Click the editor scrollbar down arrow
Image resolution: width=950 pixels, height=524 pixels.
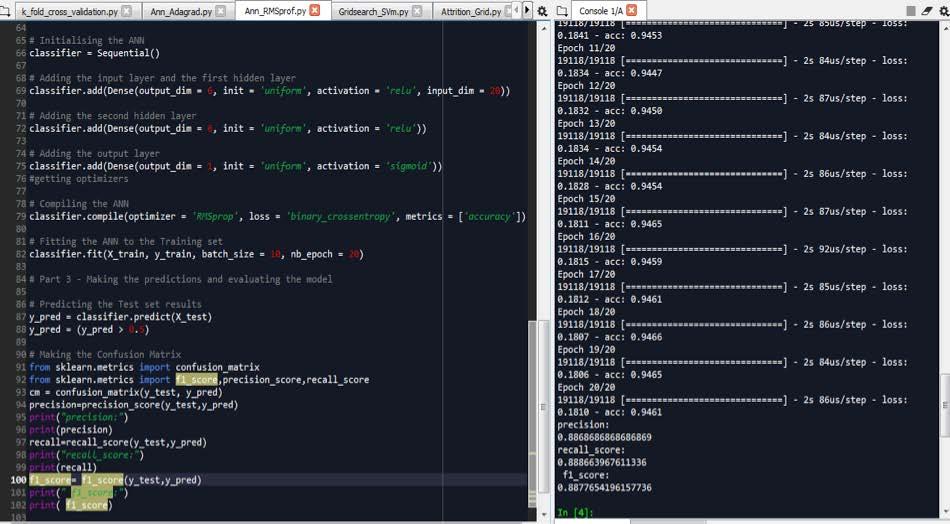tap(543, 516)
